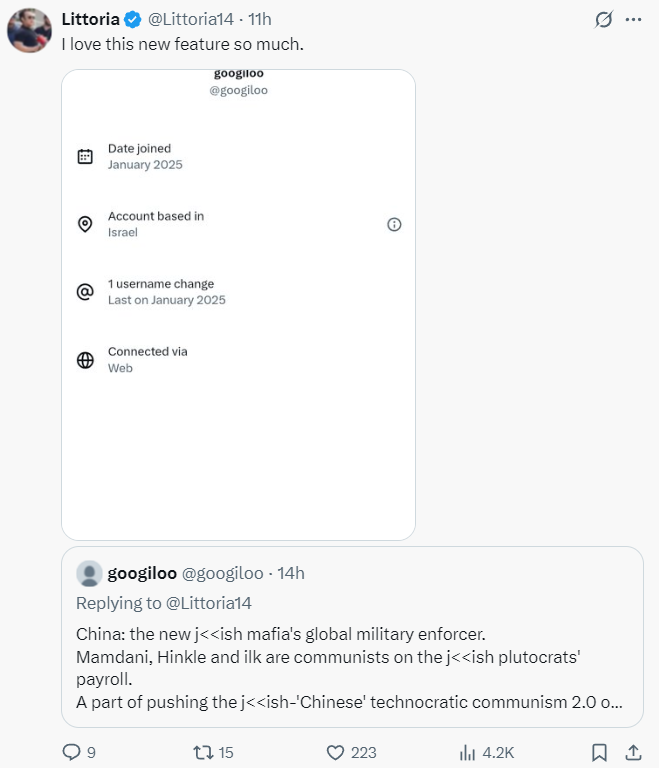The image size is (659, 768).
Task: Bookmark this post
Action: pyautogui.click(x=599, y=752)
